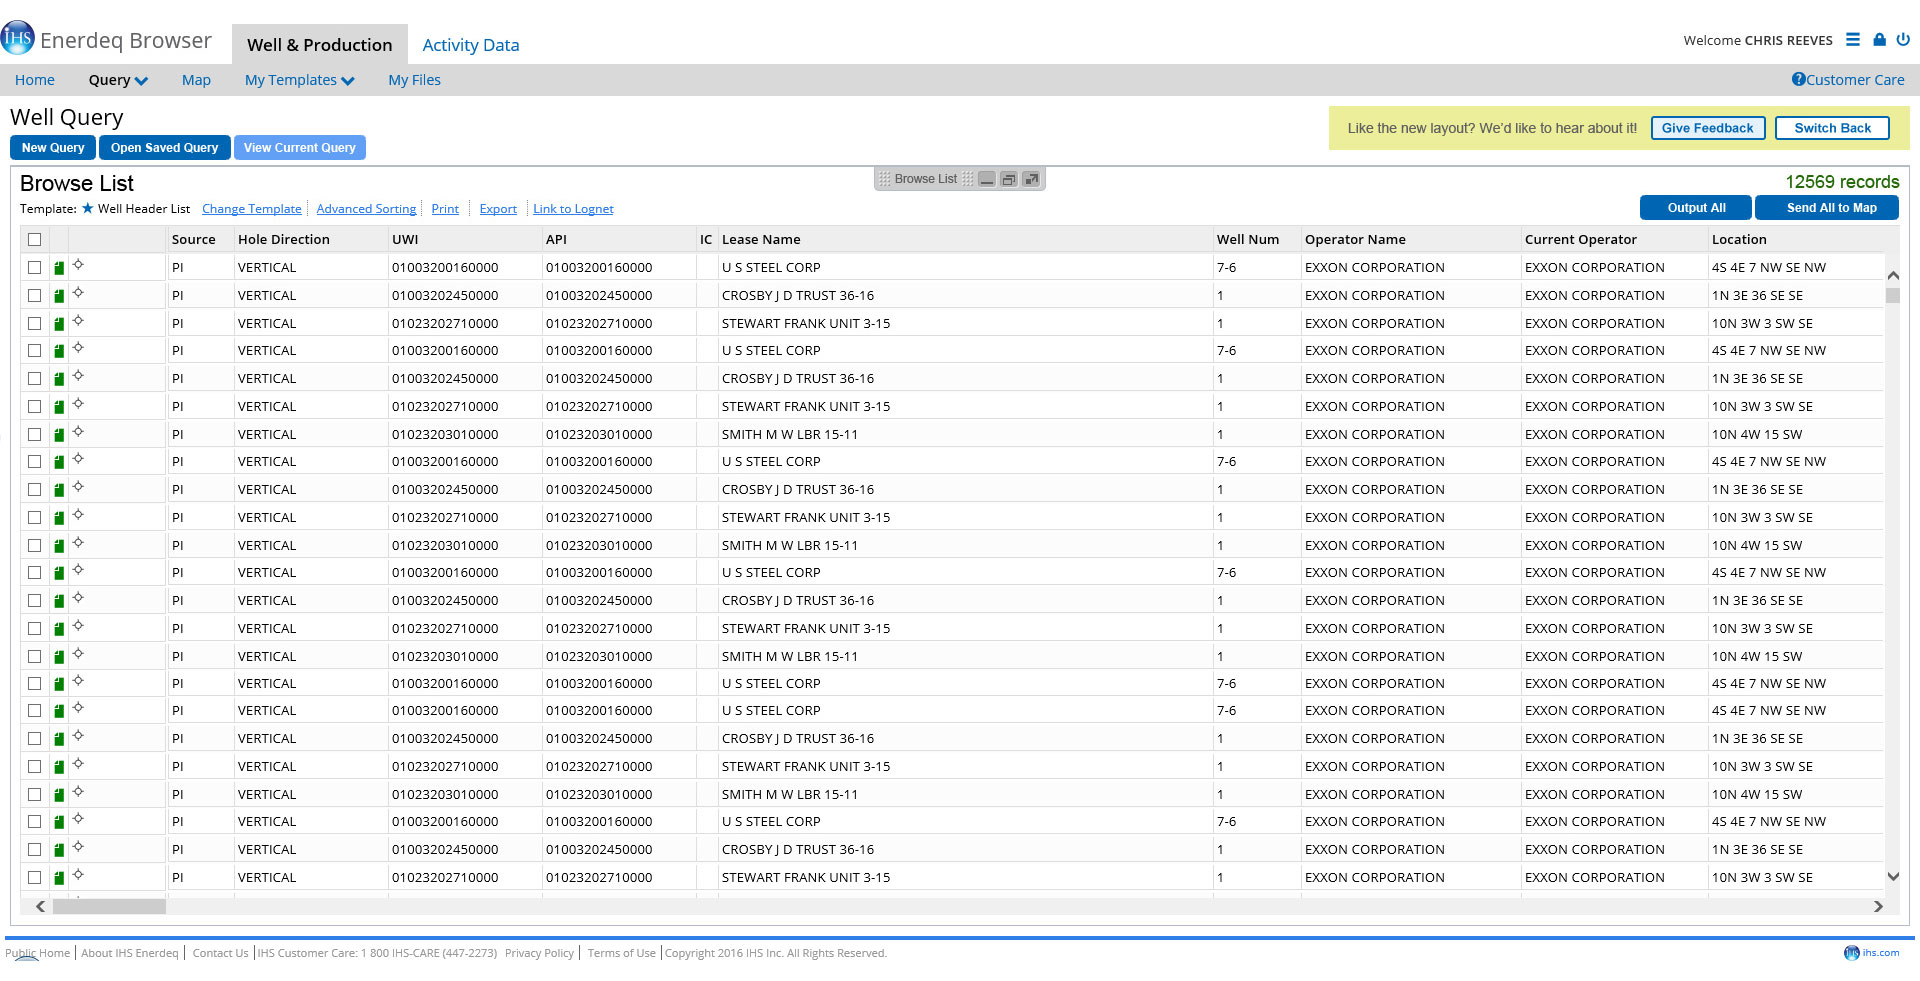Click the lock icon in the header
Image resolution: width=1920 pixels, height=981 pixels.
click(1879, 40)
